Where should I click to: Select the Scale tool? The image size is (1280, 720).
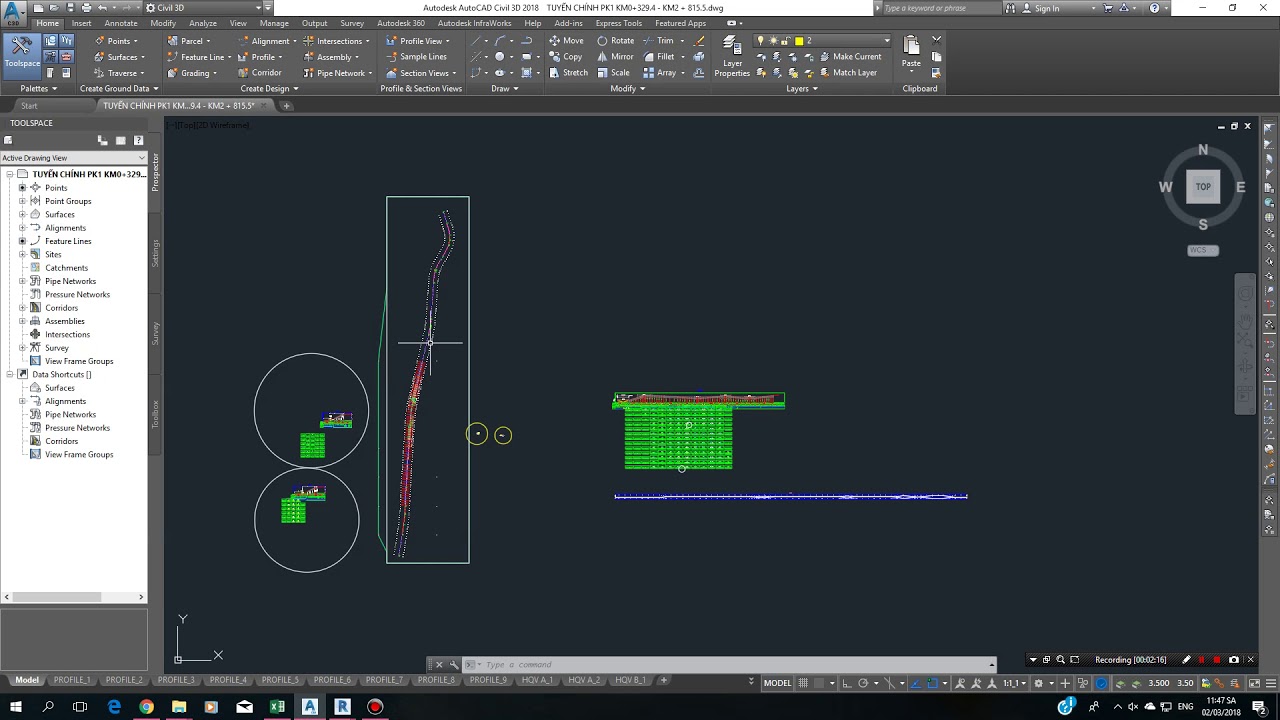[613, 73]
